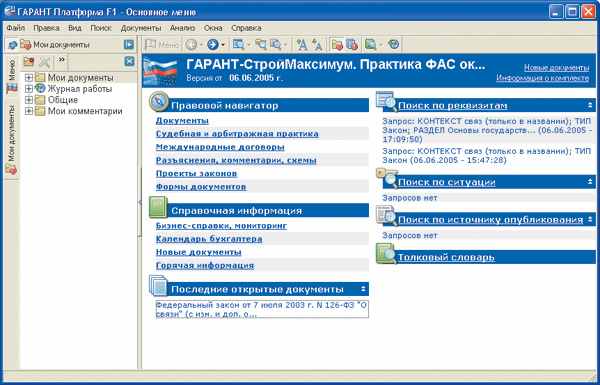Screen dimensions: 600x385
Task: Collapse the Поиск по ситуации section arrow
Action: (590, 182)
